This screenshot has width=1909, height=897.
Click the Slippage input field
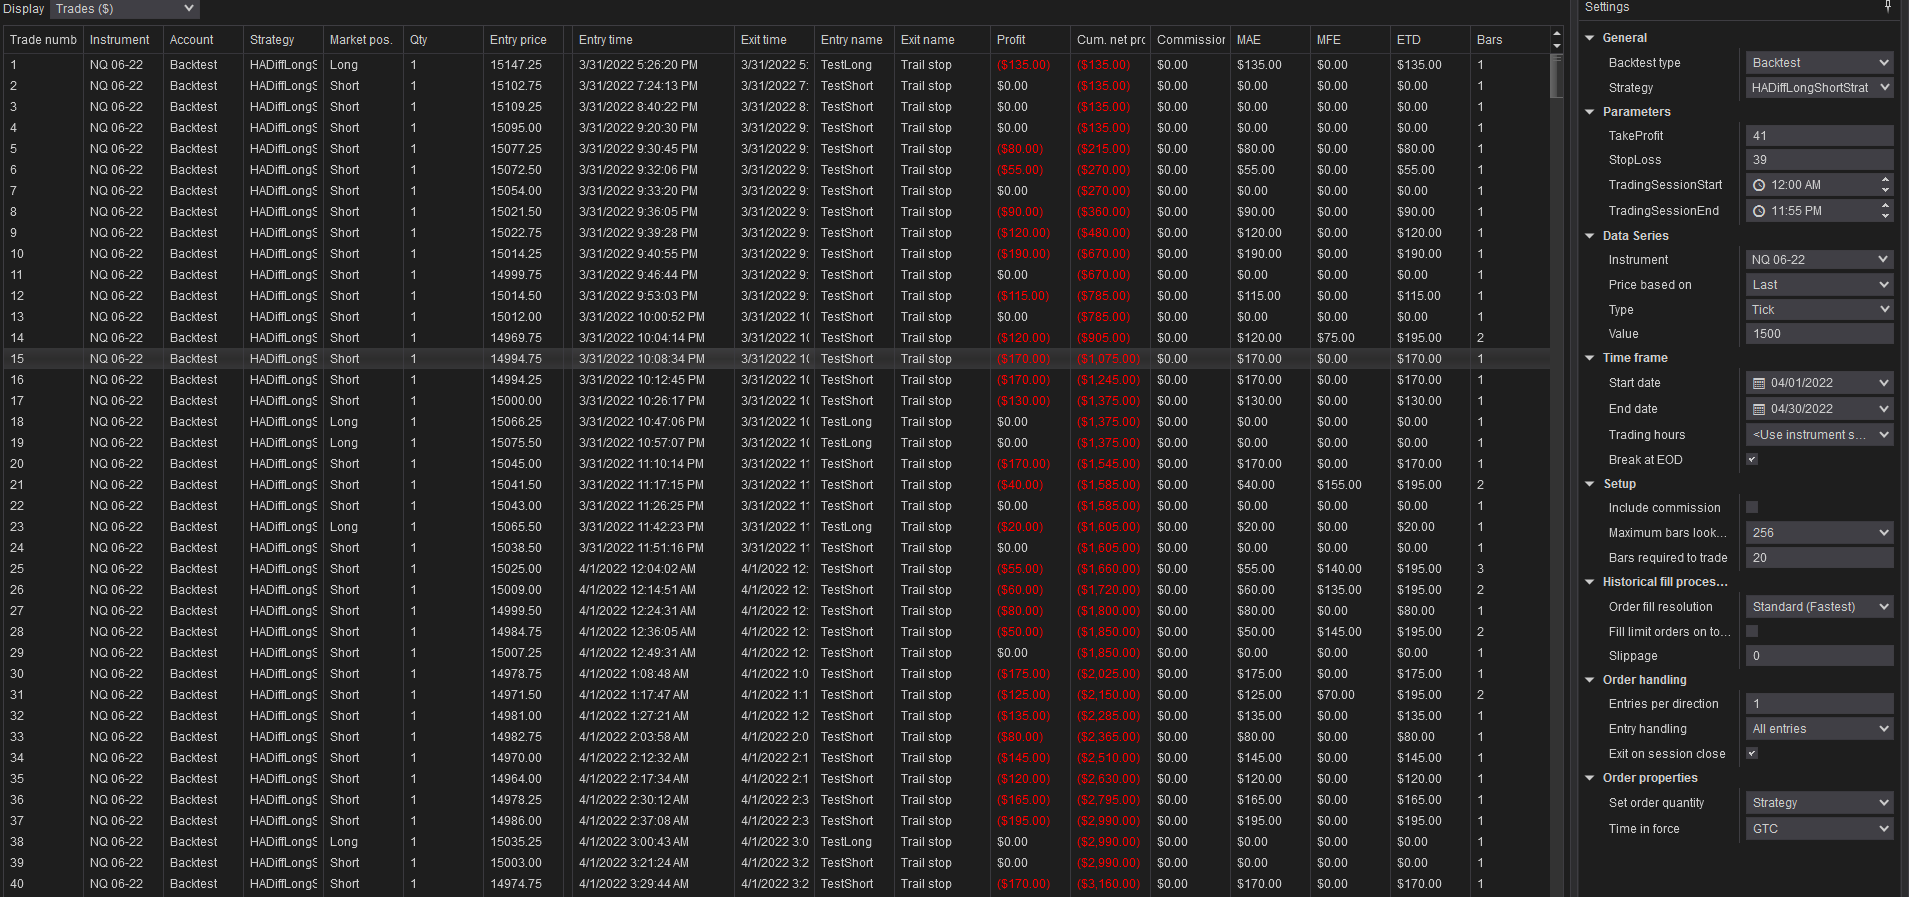1819,656
